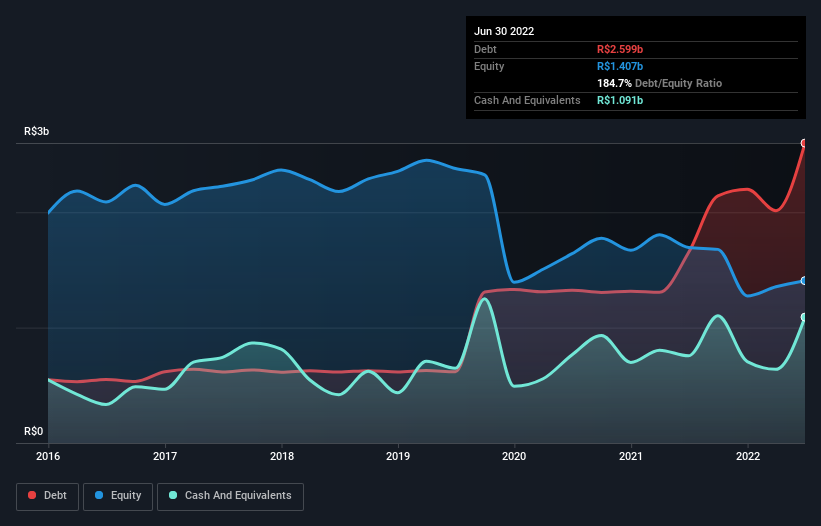Image resolution: width=821 pixels, height=526 pixels.
Task: Click the 2017 x-axis label
Action: [x=165, y=456]
